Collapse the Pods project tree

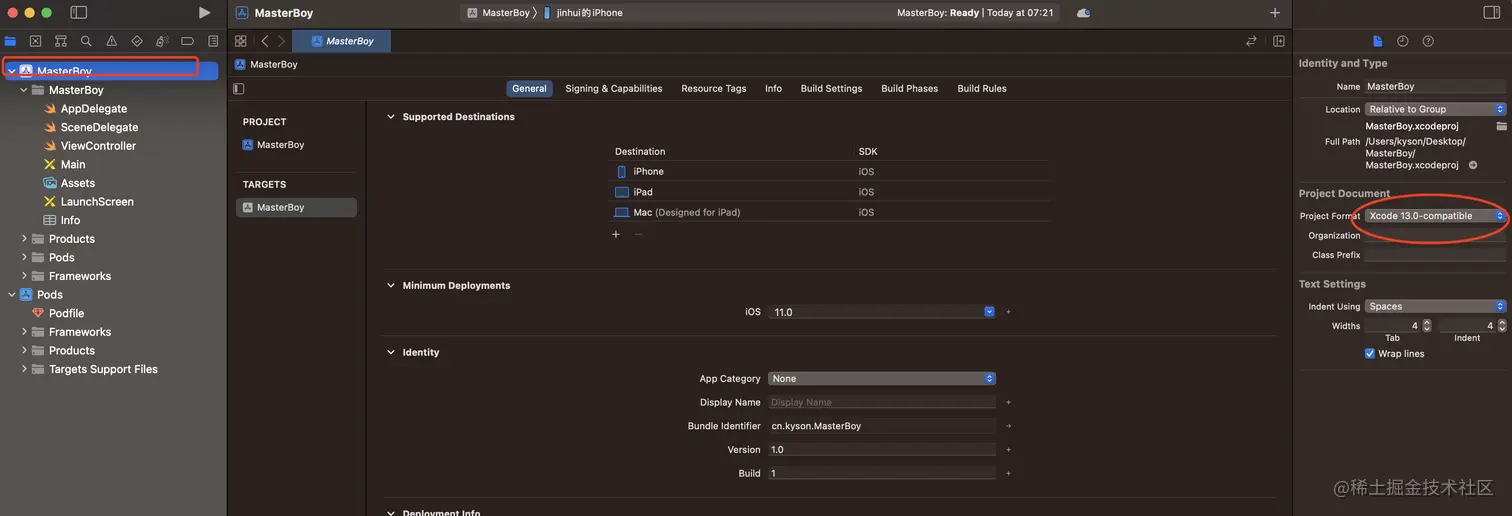click(11, 295)
